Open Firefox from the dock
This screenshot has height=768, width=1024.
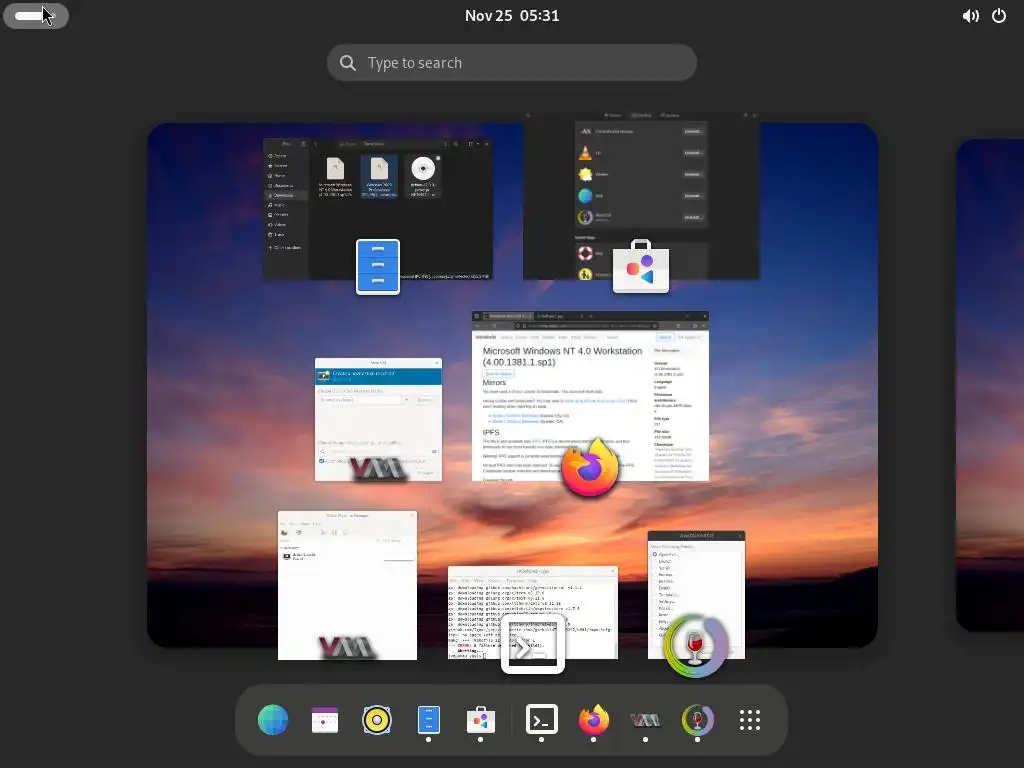[x=593, y=720]
